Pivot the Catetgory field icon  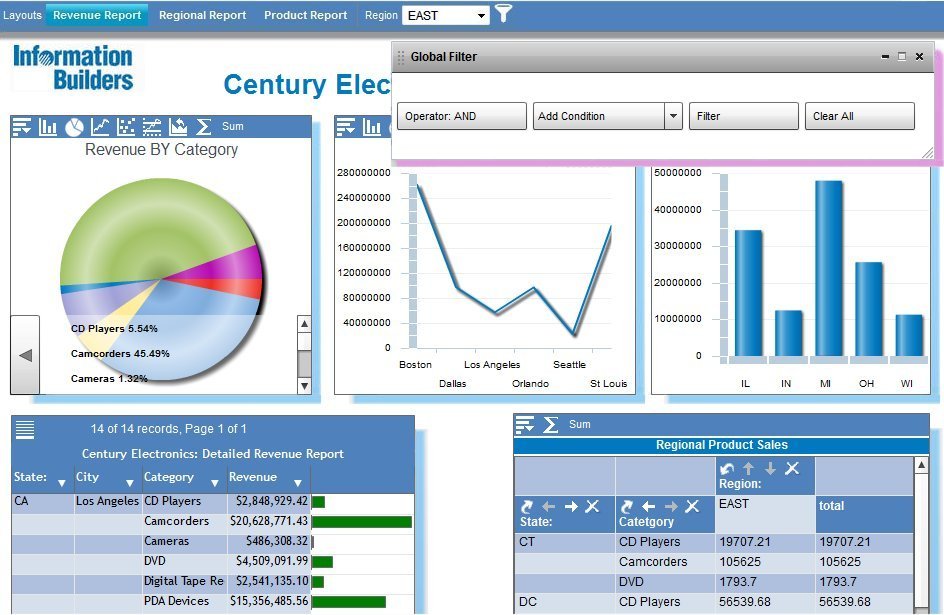[x=627, y=507]
